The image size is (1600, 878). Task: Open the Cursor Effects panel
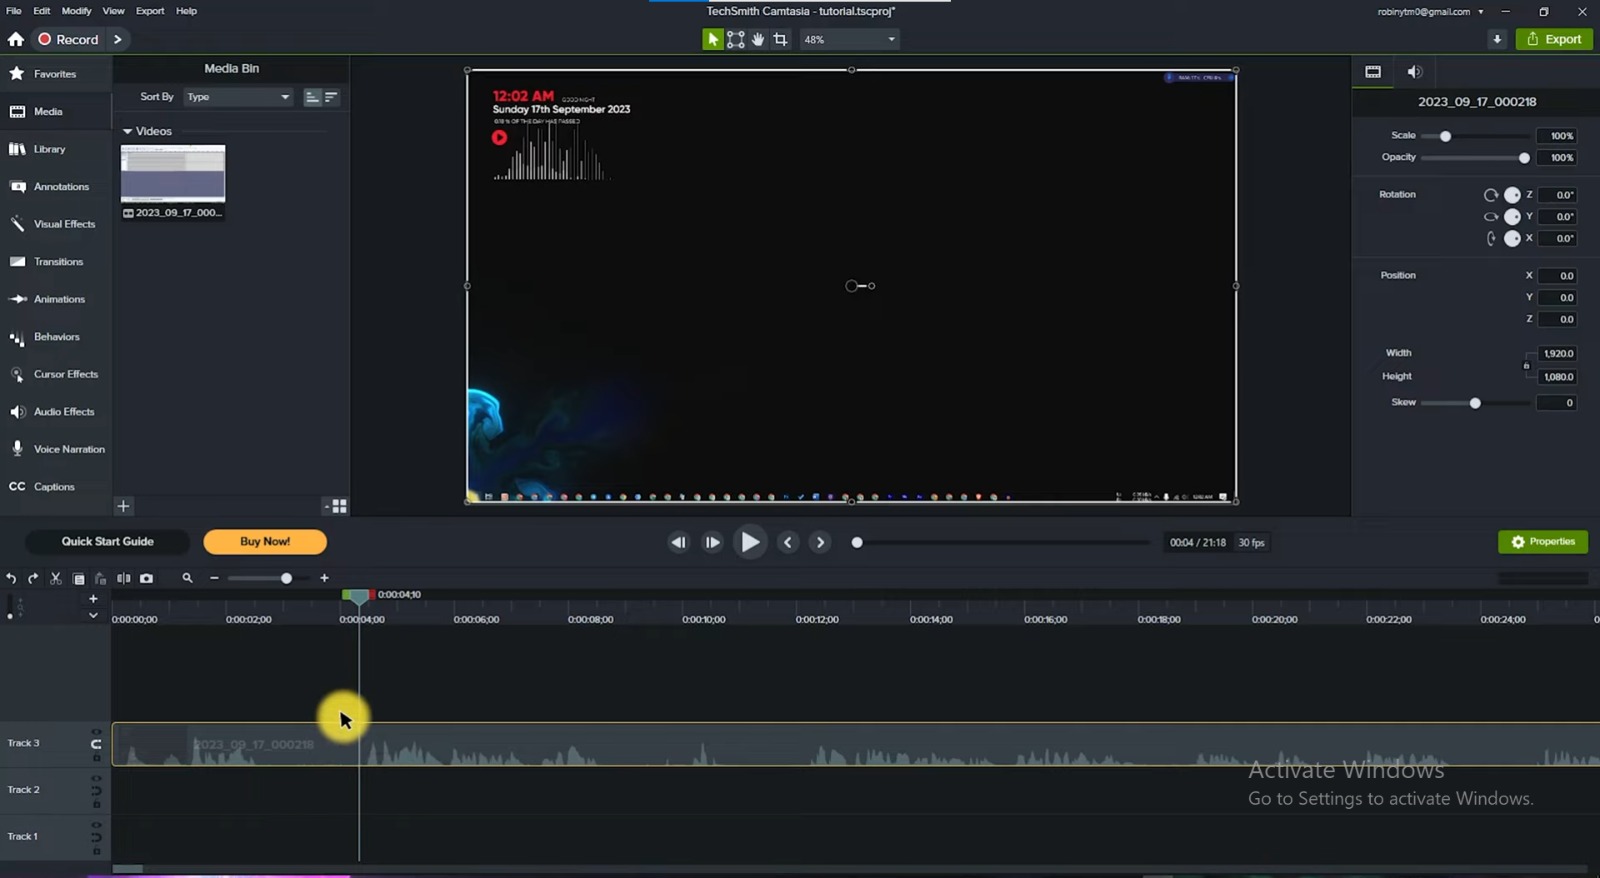pos(56,374)
